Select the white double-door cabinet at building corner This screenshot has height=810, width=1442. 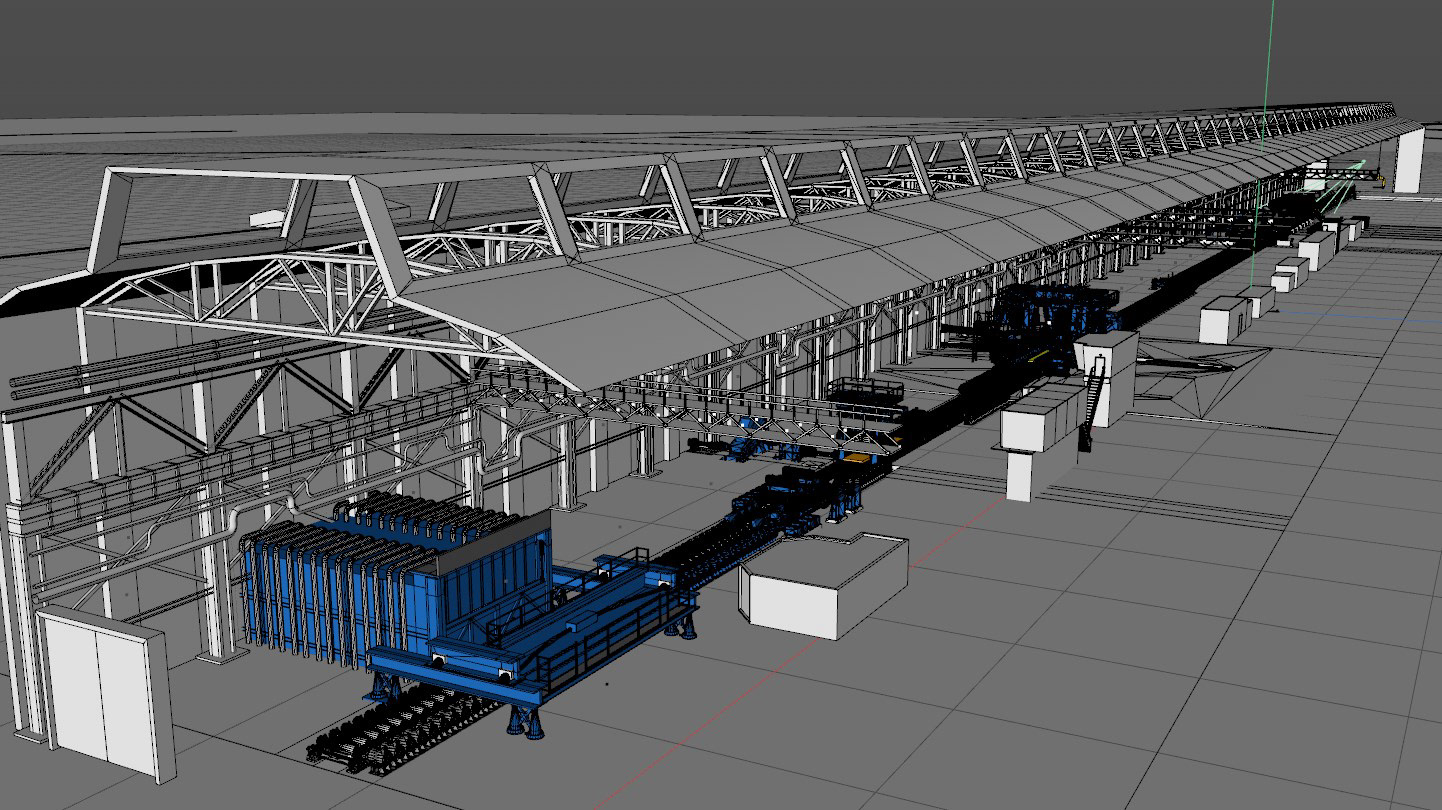pyautogui.click(x=104, y=693)
